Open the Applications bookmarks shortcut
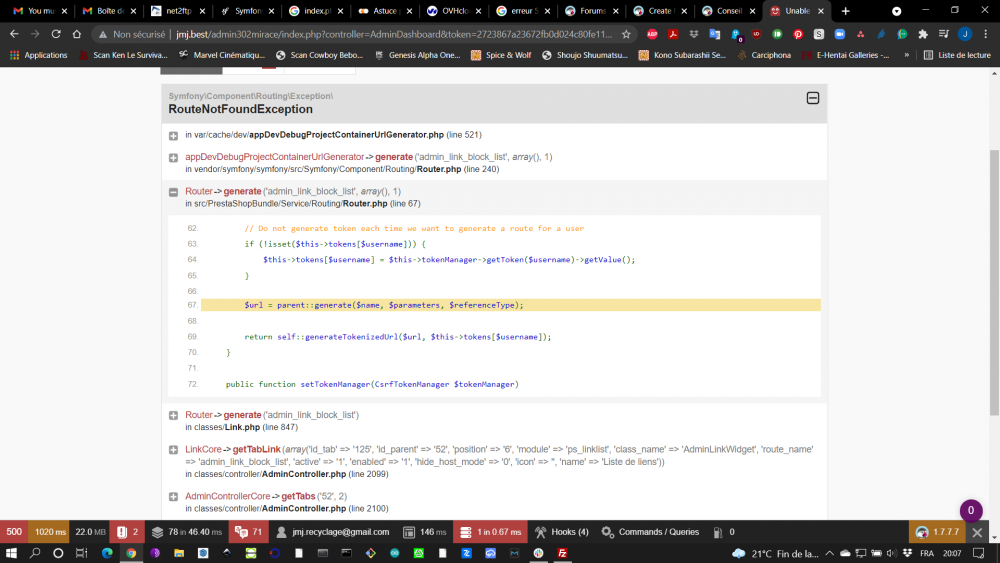This screenshot has width=1000, height=563. tap(39, 55)
